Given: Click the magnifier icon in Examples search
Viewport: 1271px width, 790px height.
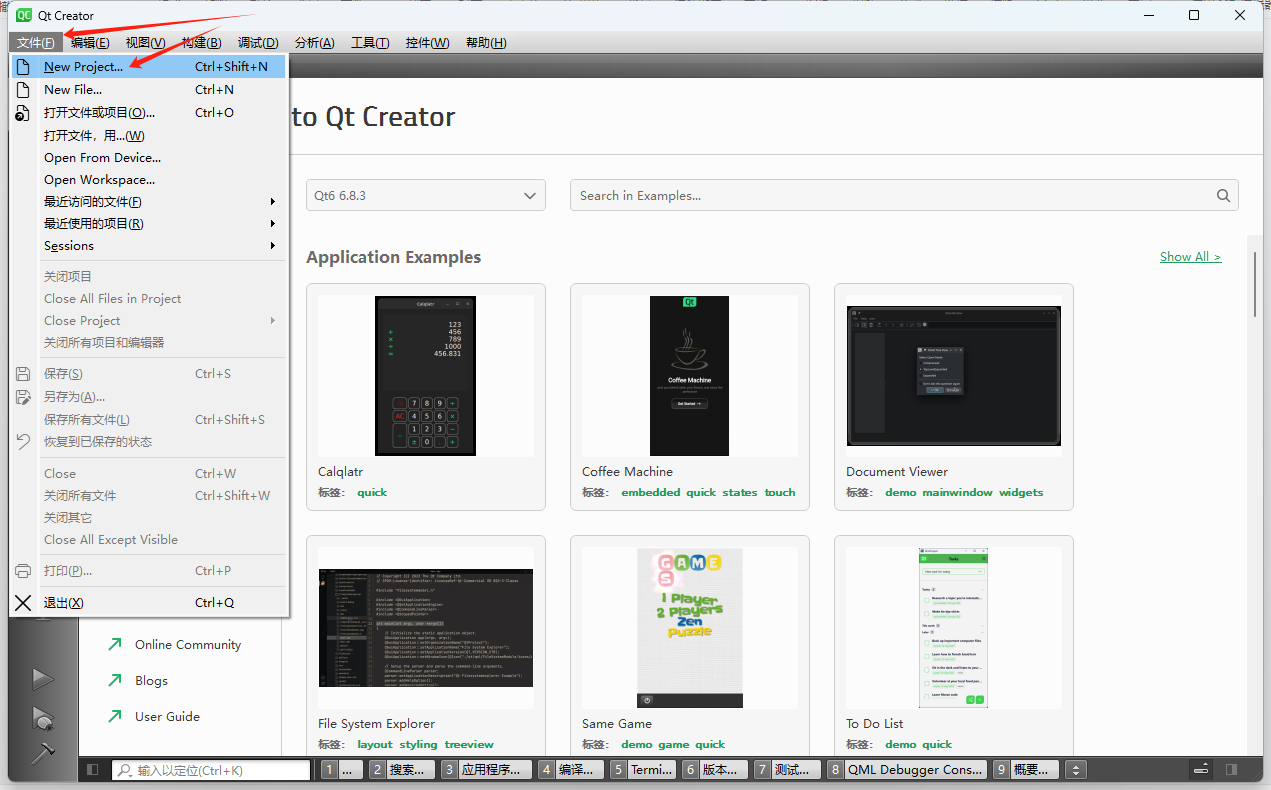Looking at the screenshot, I should click(1223, 196).
